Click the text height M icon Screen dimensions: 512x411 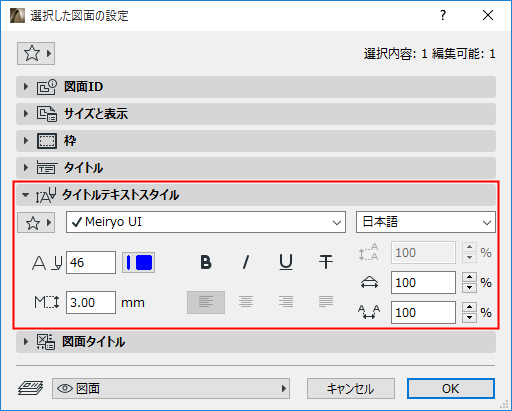pyautogui.click(x=47, y=302)
